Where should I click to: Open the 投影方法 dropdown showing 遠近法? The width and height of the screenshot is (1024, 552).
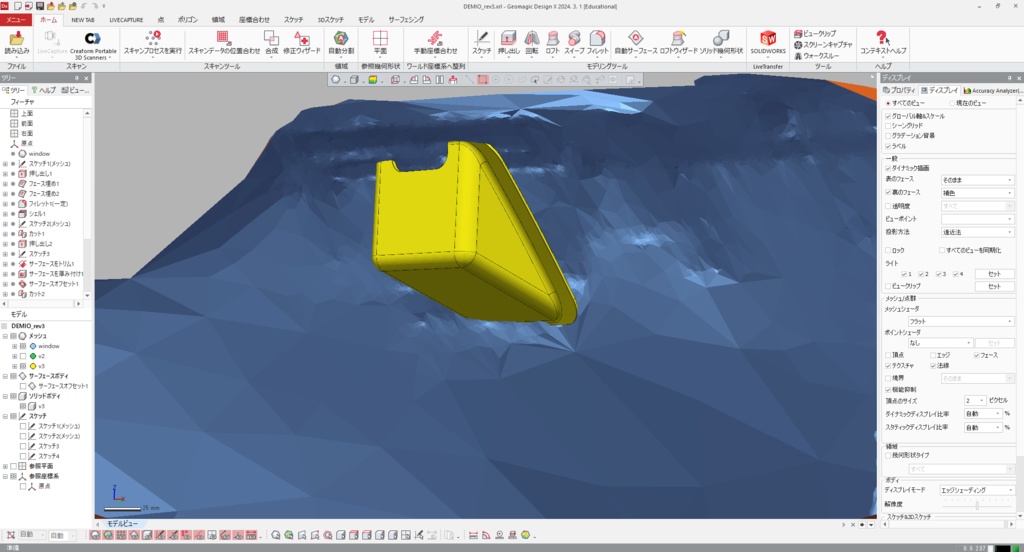977,232
